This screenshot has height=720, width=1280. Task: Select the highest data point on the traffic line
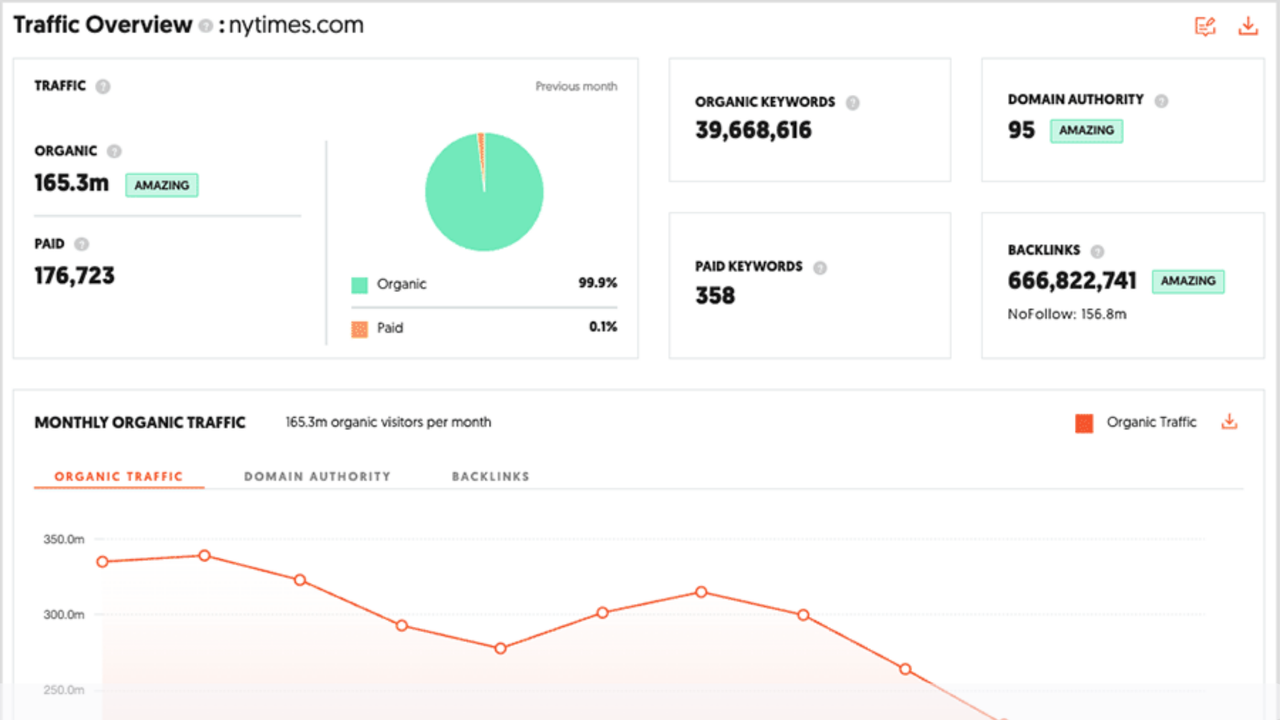coord(204,555)
